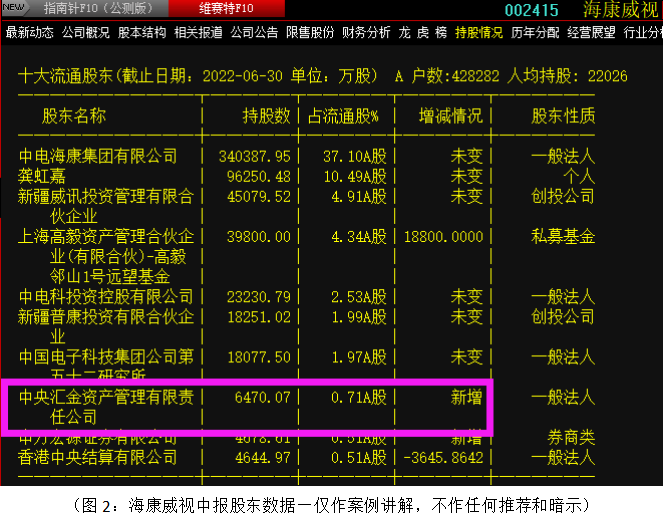Select shareholder 中央汇金资产管理有限责任公司
The width and height of the screenshot is (663, 520).
106,407
